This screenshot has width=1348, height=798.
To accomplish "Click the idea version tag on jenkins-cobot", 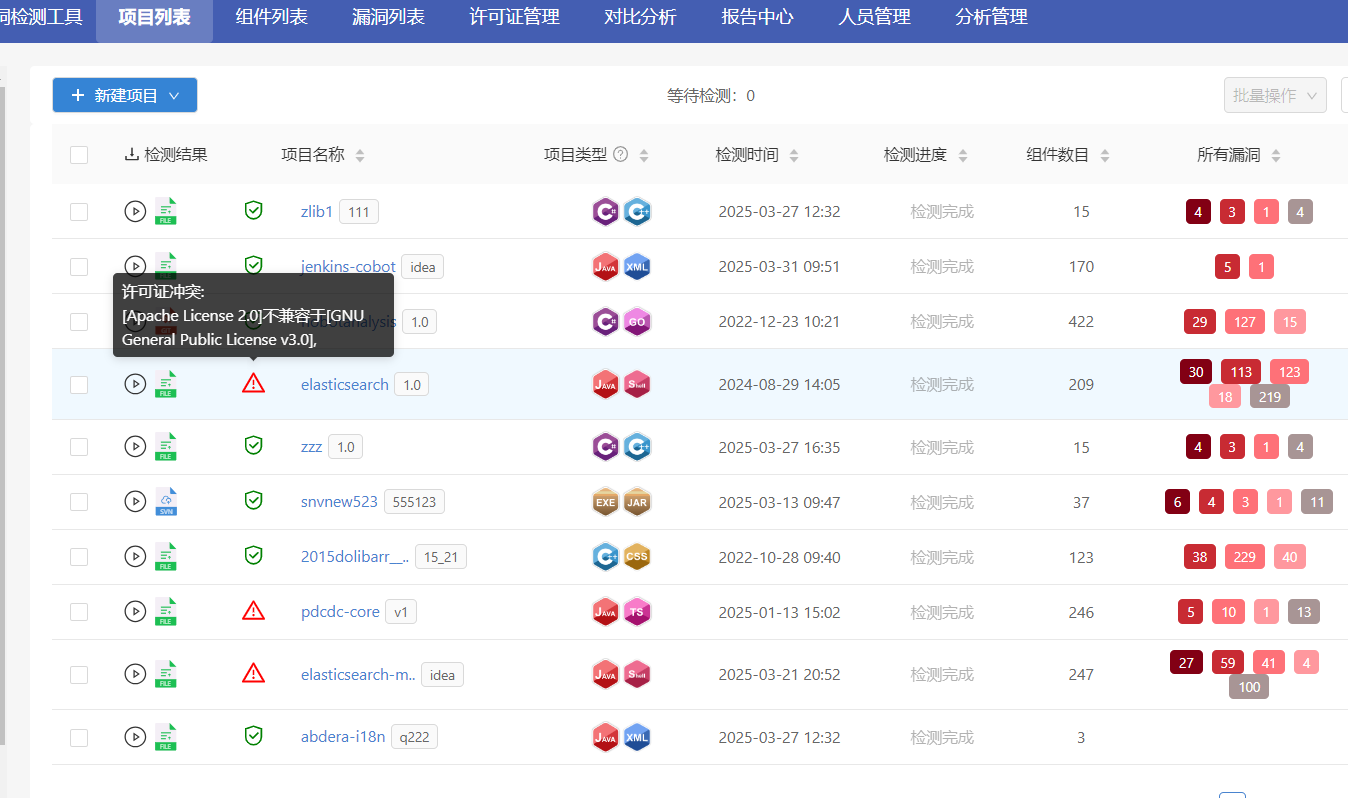I will (423, 267).
